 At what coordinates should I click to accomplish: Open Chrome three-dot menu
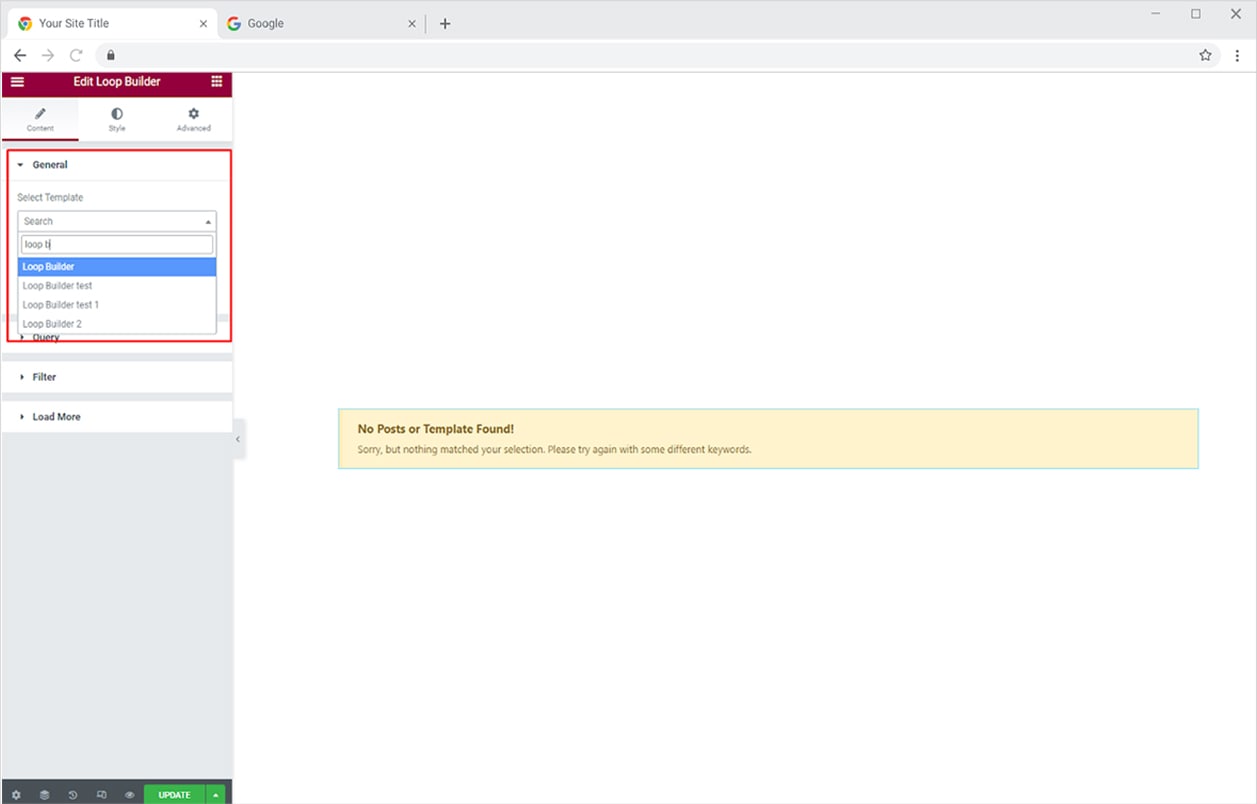[x=1237, y=55]
